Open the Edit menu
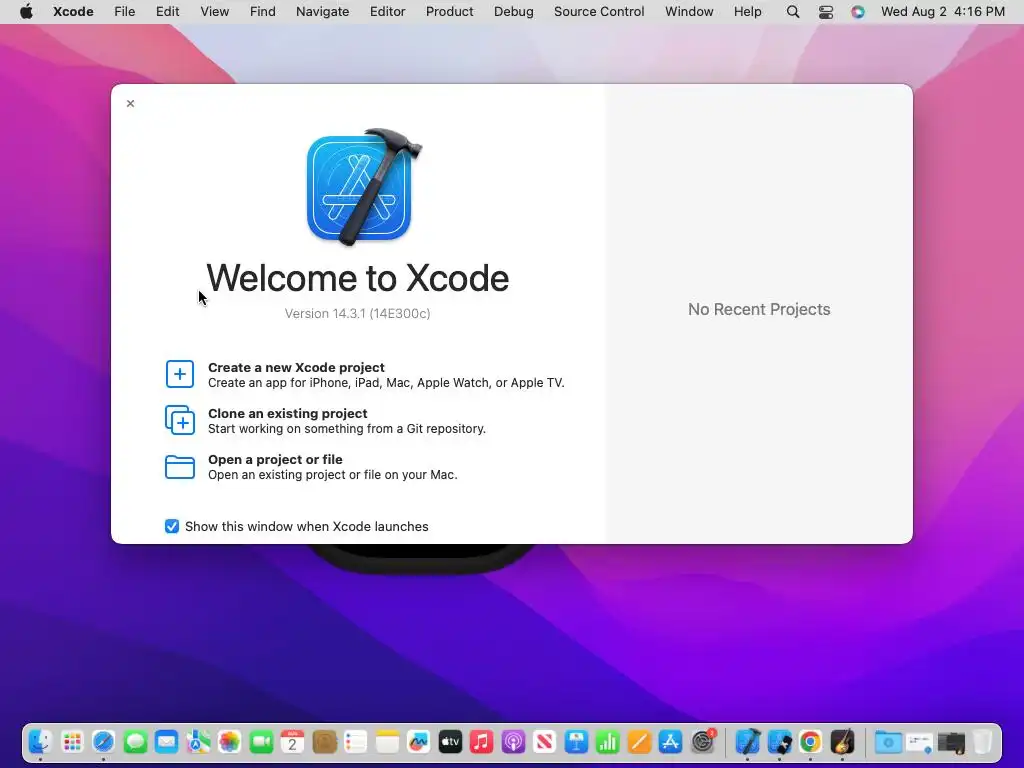 click(x=167, y=12)
